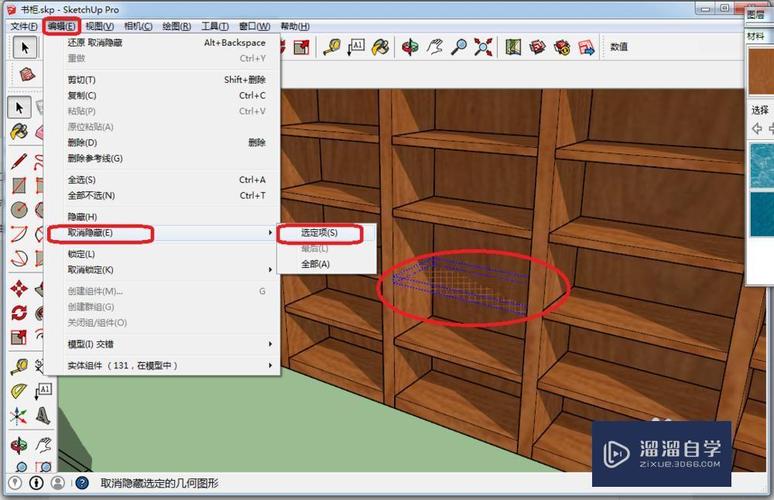
Task: Select 全部(A) in unhide submenu
Action: 326,264
